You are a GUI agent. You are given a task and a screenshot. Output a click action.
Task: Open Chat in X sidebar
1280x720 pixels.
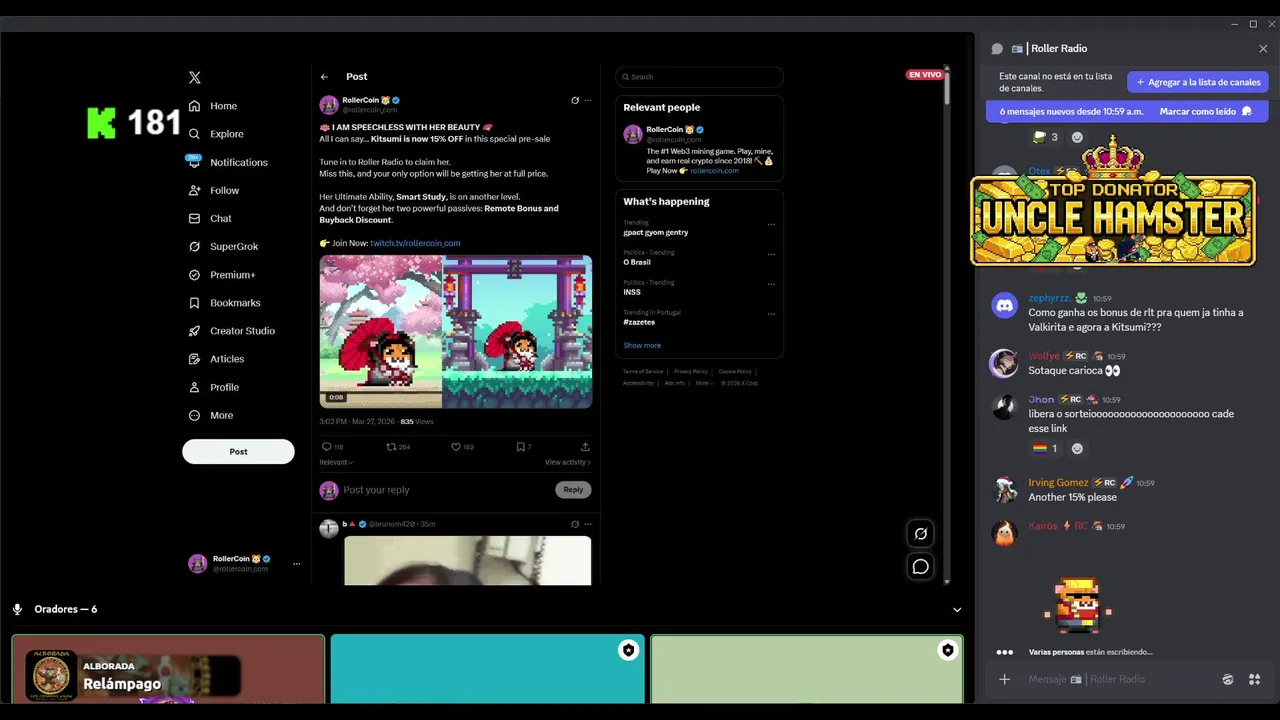click(x=210, y=218)
